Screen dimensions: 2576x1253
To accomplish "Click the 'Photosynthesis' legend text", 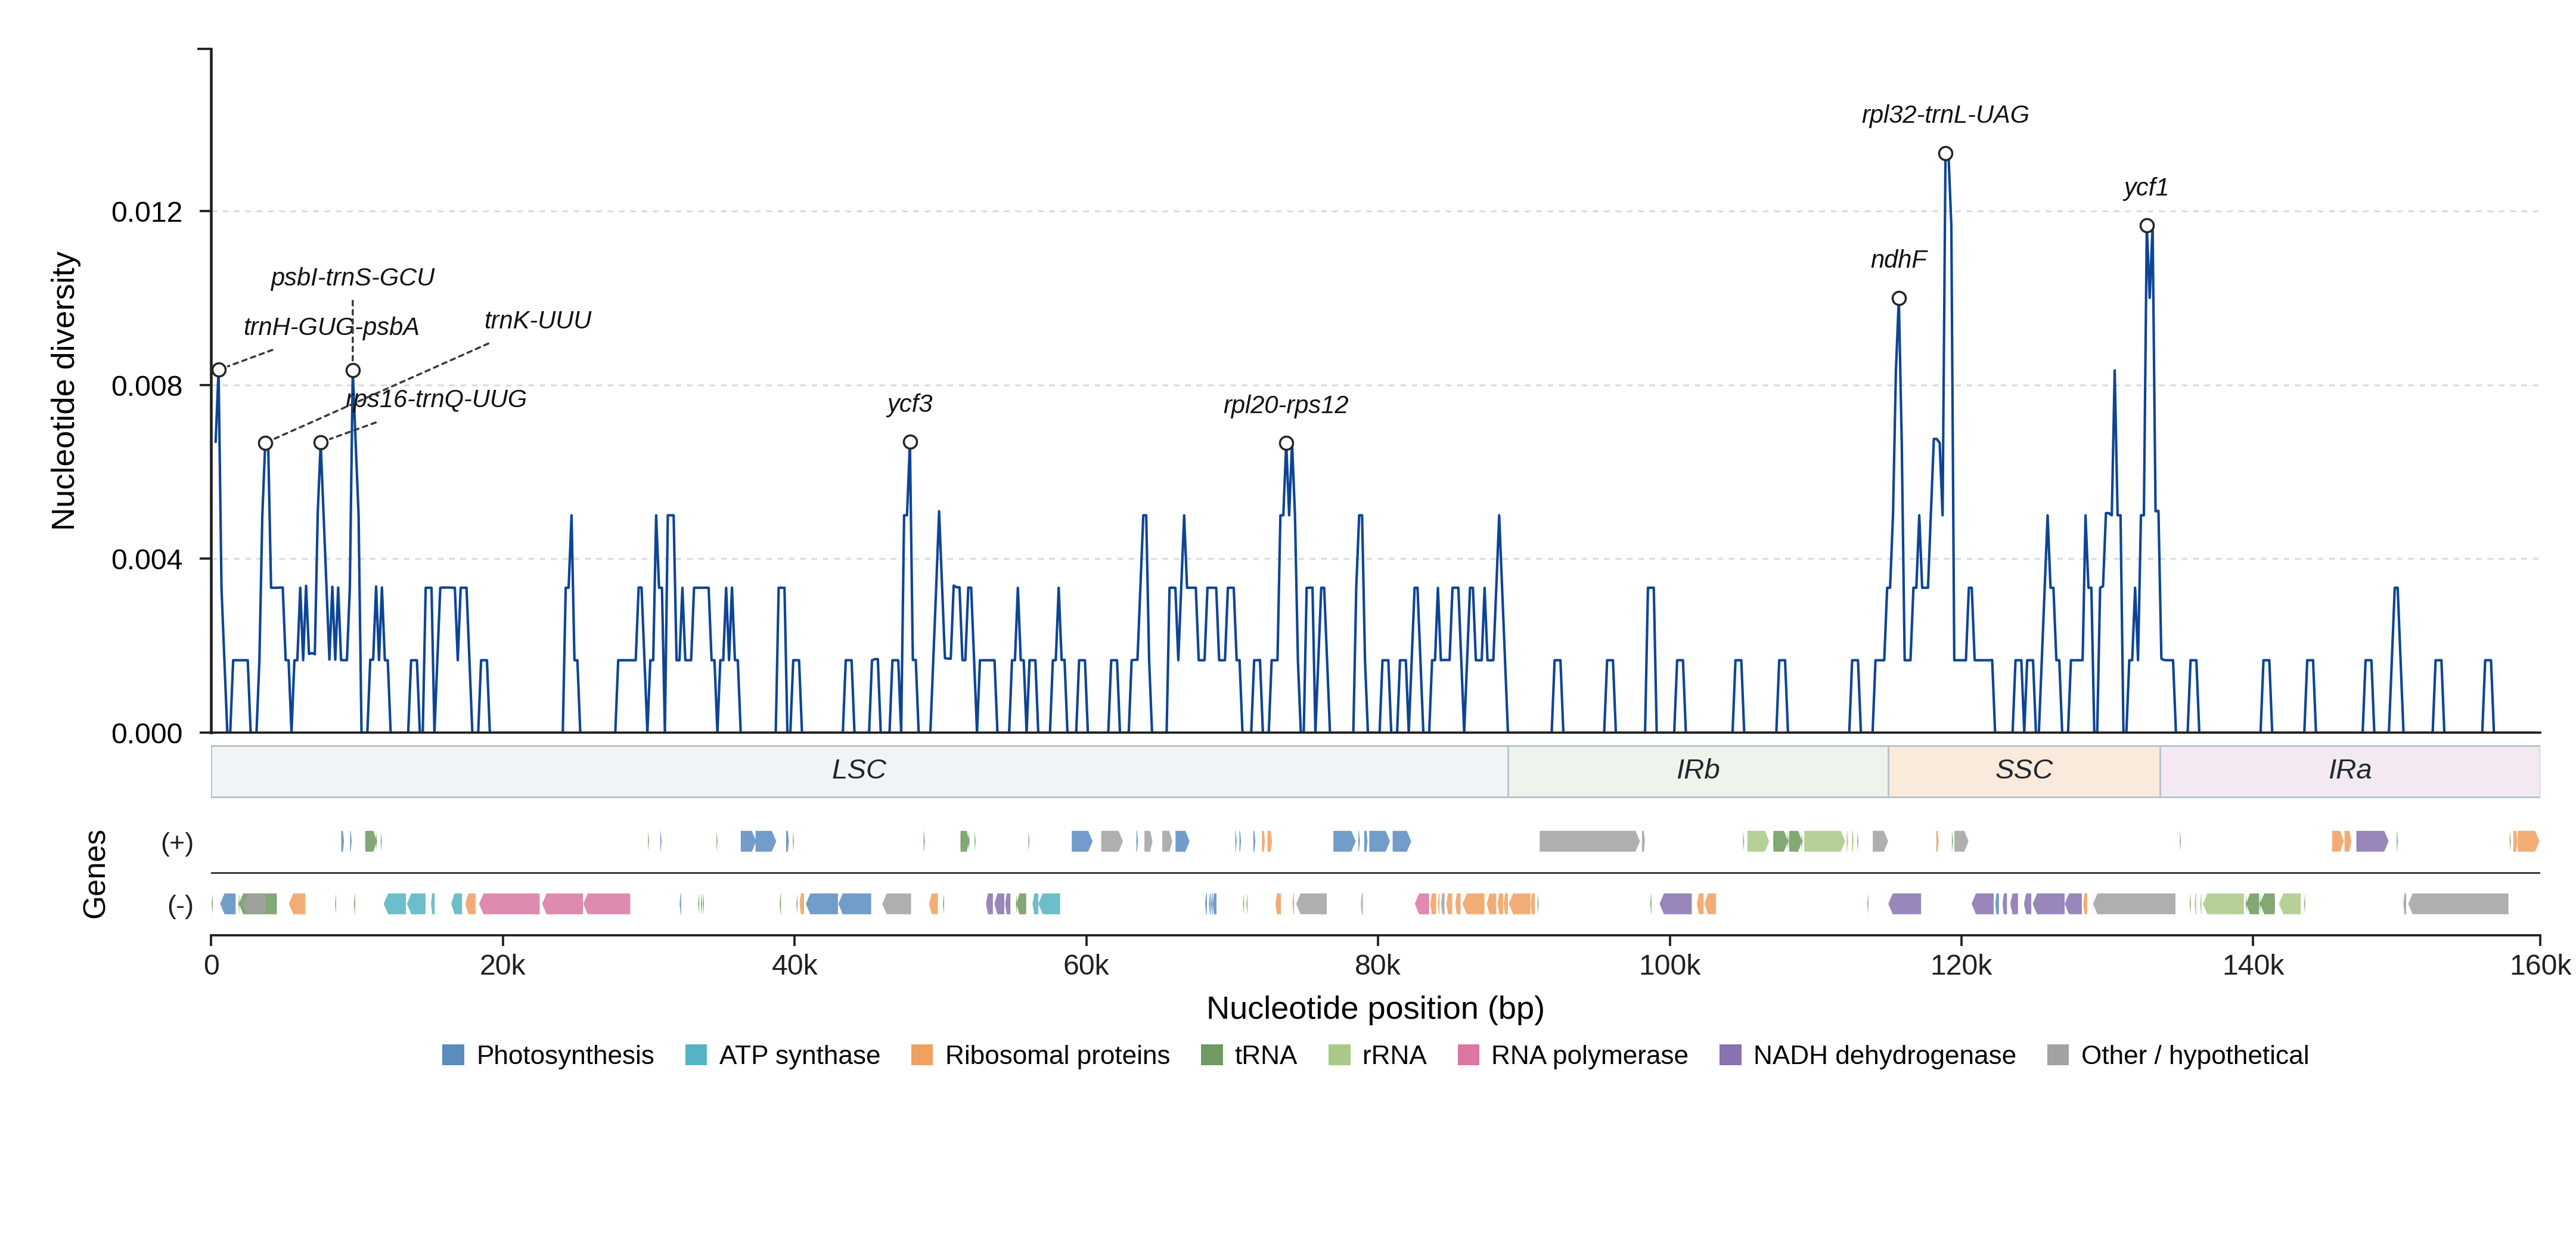I will click(565, 1055).
